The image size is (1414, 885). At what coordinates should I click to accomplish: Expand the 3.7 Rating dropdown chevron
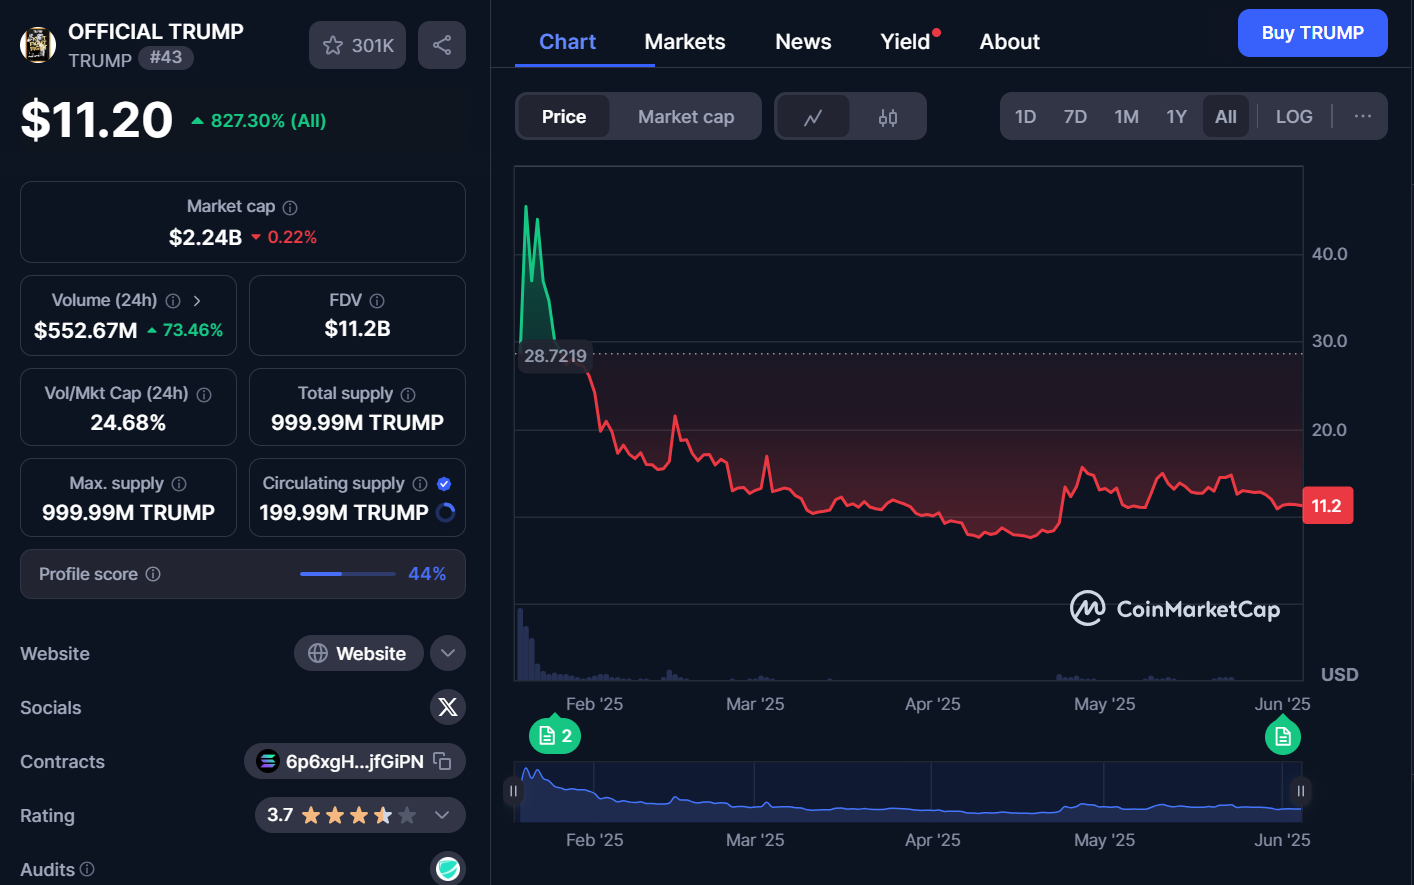[x=442, y=815]
